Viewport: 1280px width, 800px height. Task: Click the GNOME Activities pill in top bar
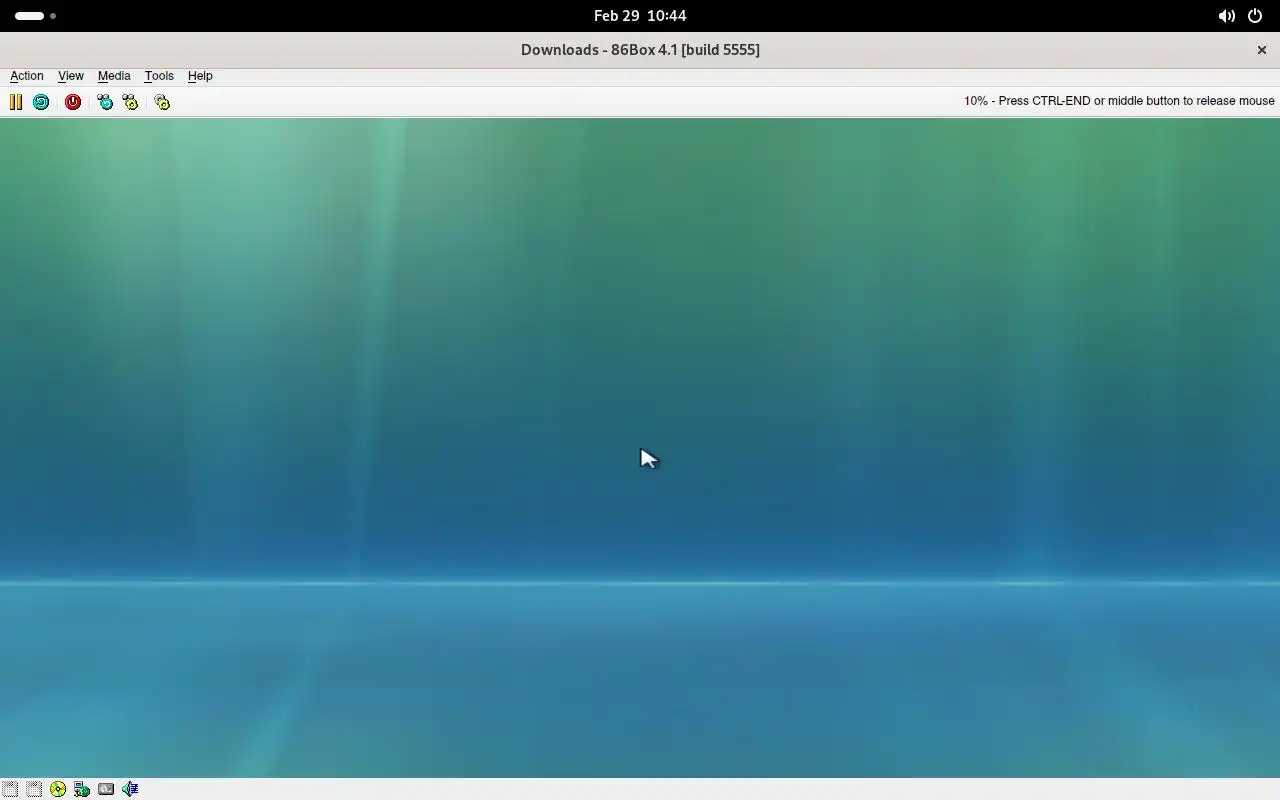point(35,16)
